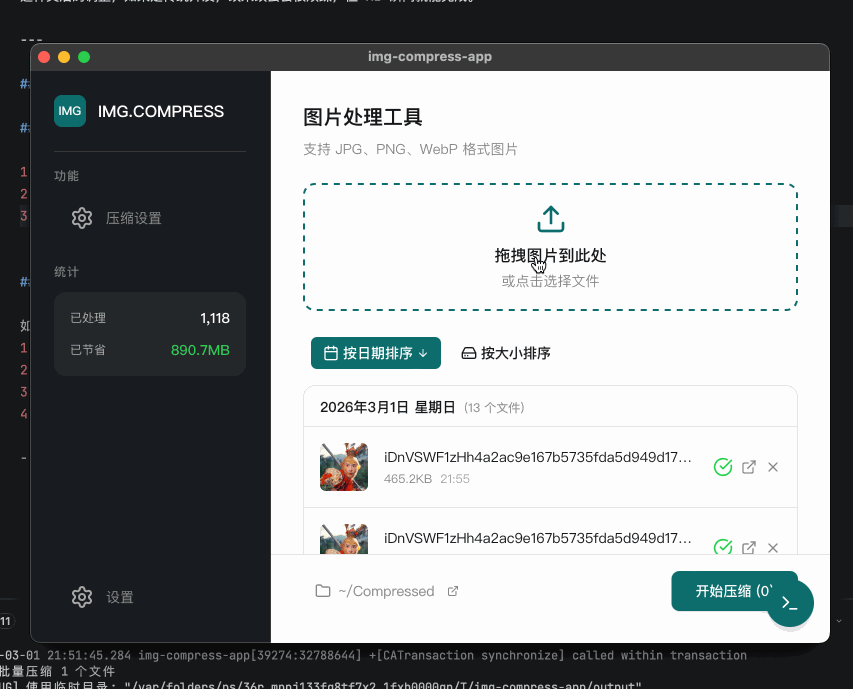Open first file in external viewer

749,467
